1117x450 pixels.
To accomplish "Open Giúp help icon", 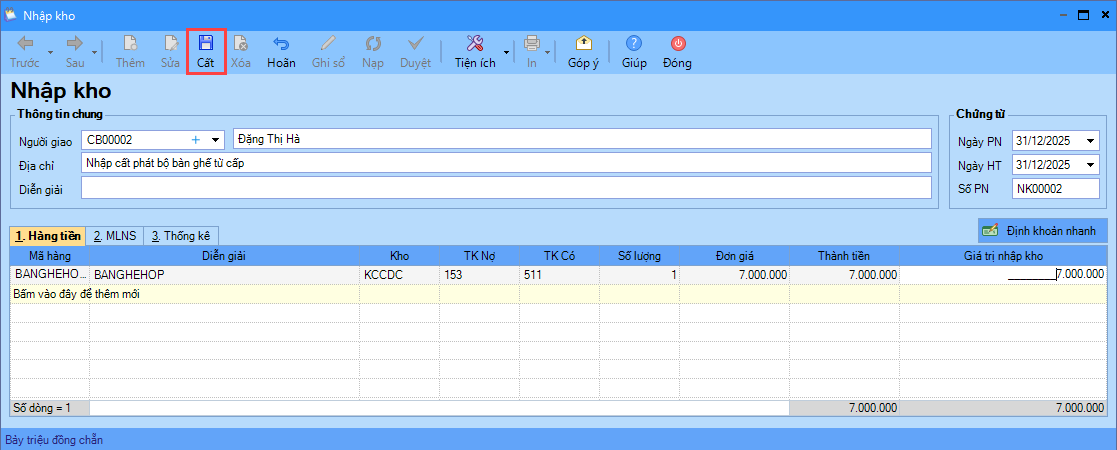I will pyautogui.click(x=634, y=44).
